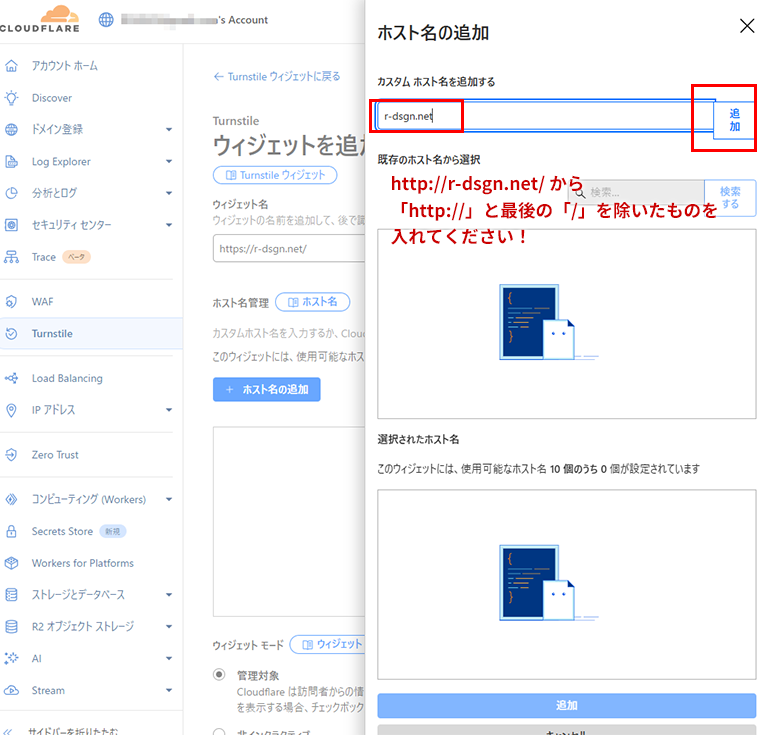
Task: Expand the IP アドレス menu arrow
Action: pyautogui.click(x=169, y=410)
